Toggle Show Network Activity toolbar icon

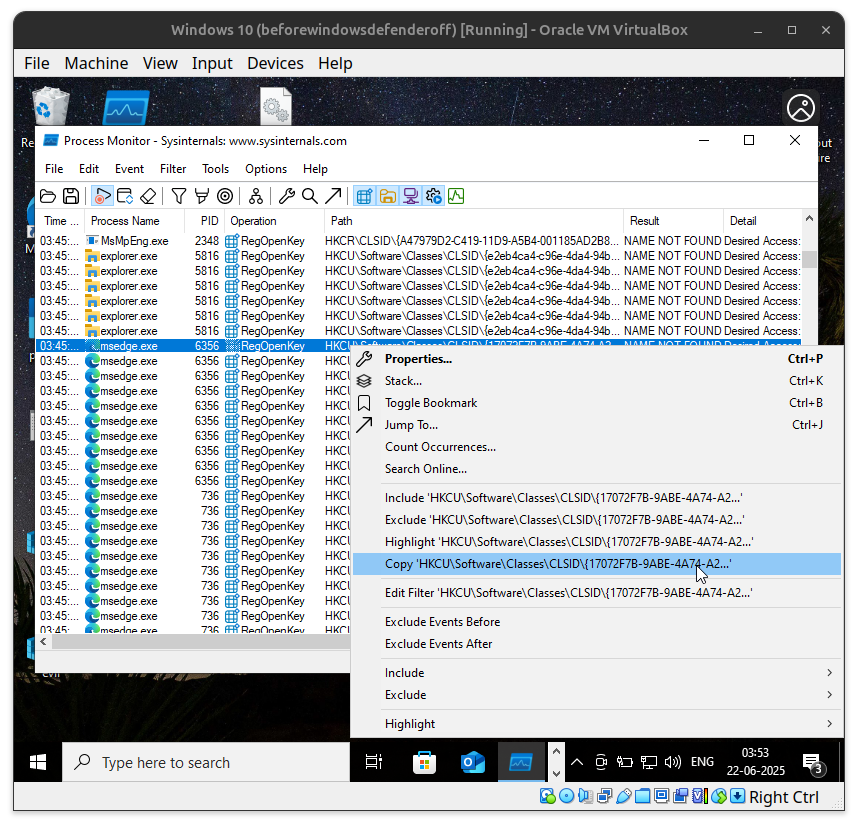(410, 196)
